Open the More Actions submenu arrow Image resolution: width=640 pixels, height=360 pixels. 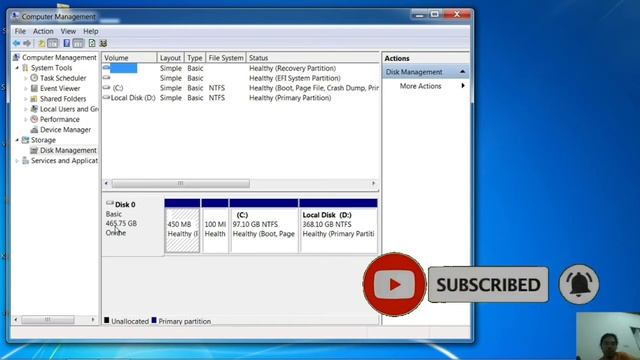(x=463, y=86)
